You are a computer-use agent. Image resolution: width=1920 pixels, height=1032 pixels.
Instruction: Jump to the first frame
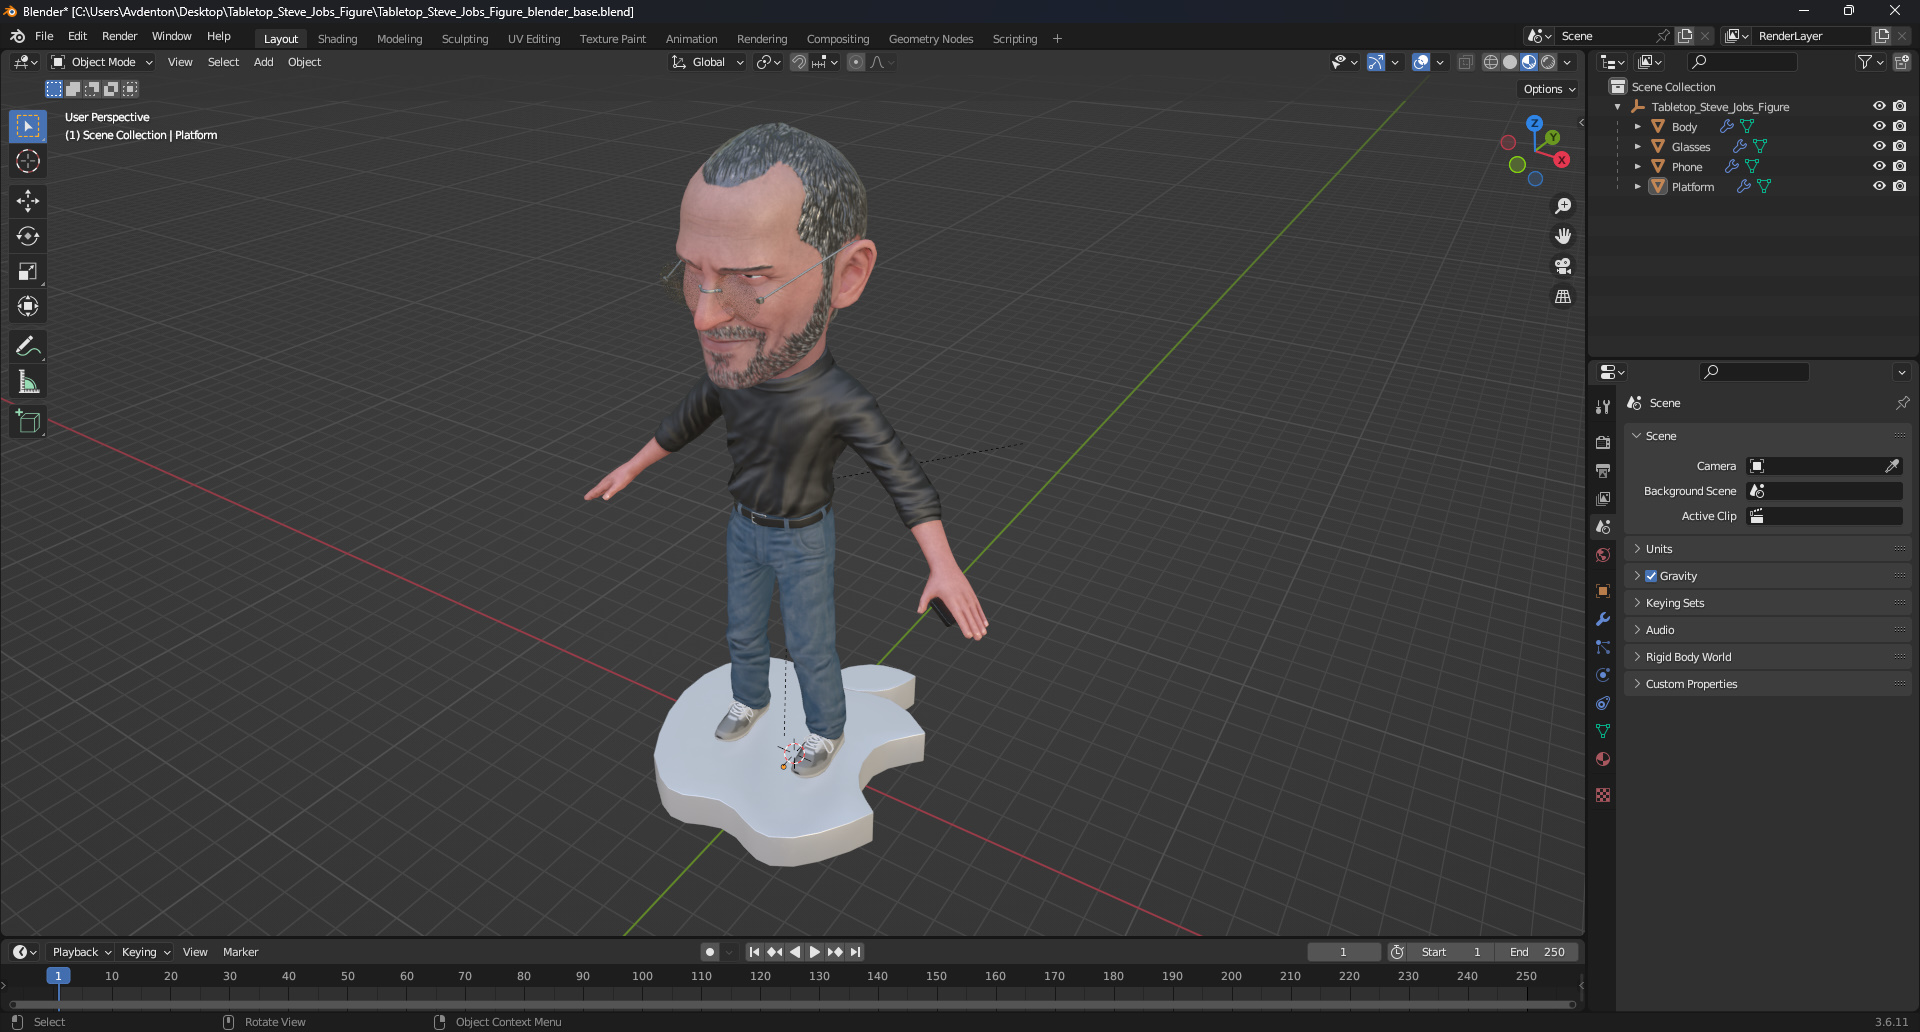point(754,952)
